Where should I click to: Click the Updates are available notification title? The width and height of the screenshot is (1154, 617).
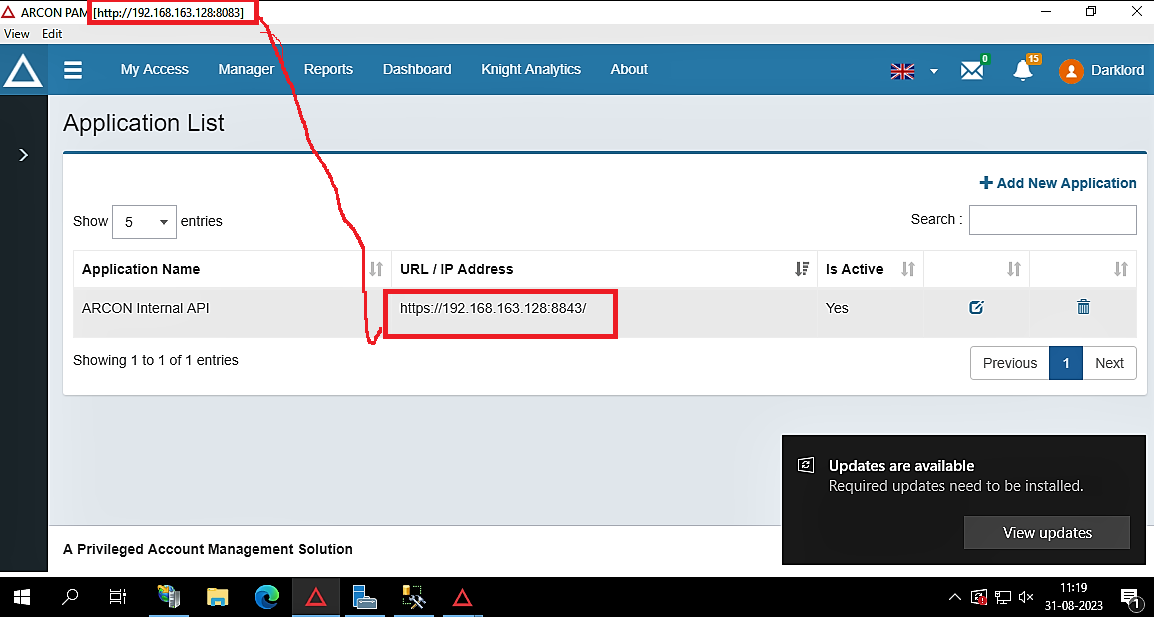click(902, 465)
